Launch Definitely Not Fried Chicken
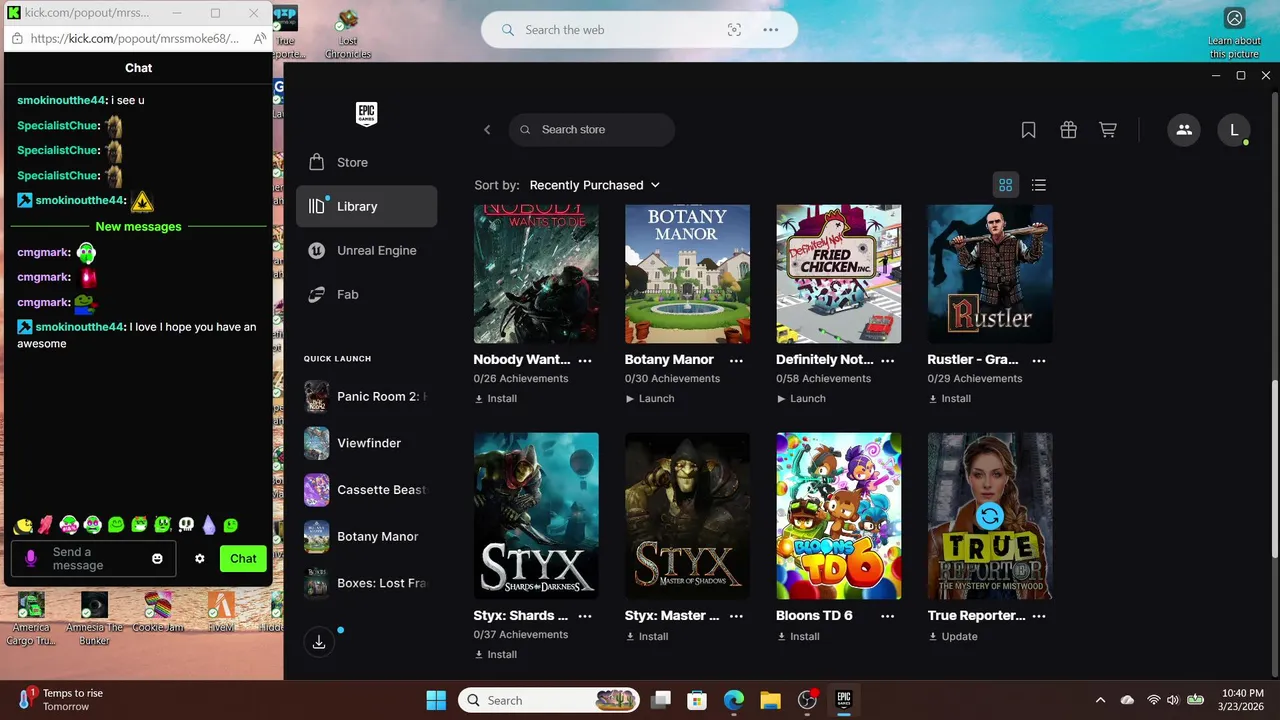The image size is (1280, 720). 801,398
